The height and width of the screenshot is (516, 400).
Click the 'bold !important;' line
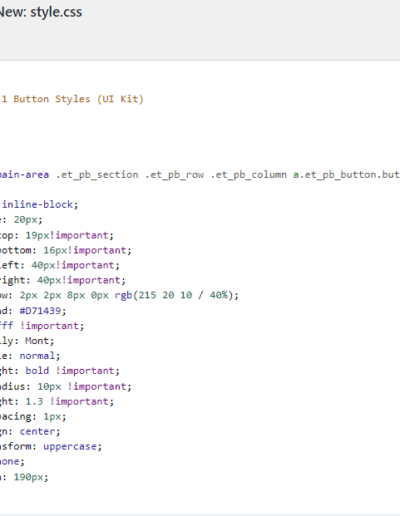click(x=72, y=371)
